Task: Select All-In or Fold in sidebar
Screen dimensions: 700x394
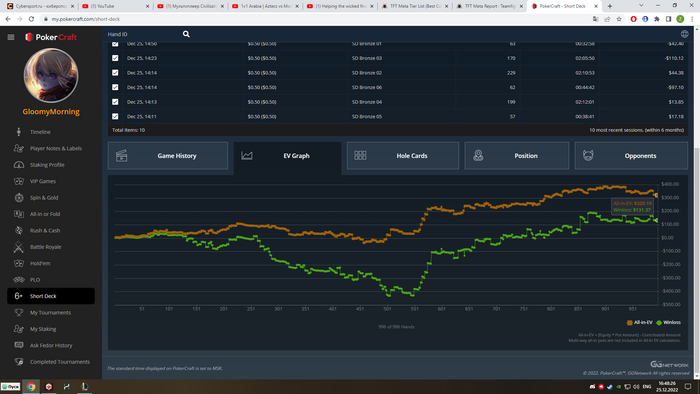Action: tap(45, 214)
